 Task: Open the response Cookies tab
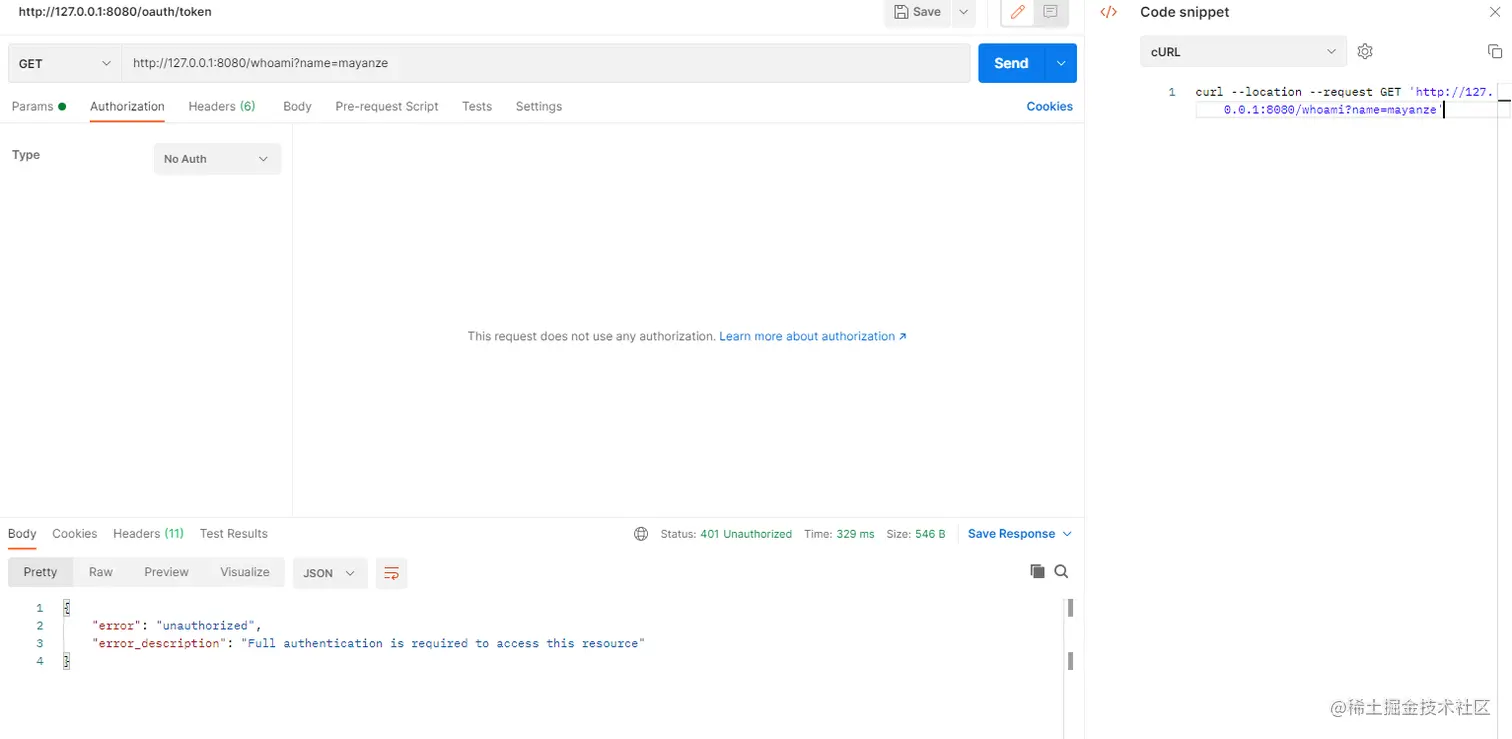click(75, 534)
